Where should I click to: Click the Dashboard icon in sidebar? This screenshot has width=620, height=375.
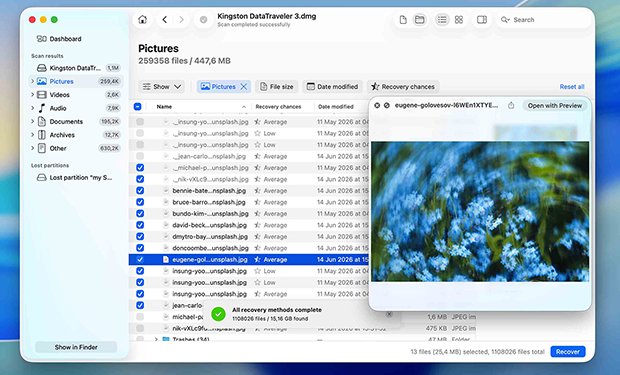[x=42, y=38]
